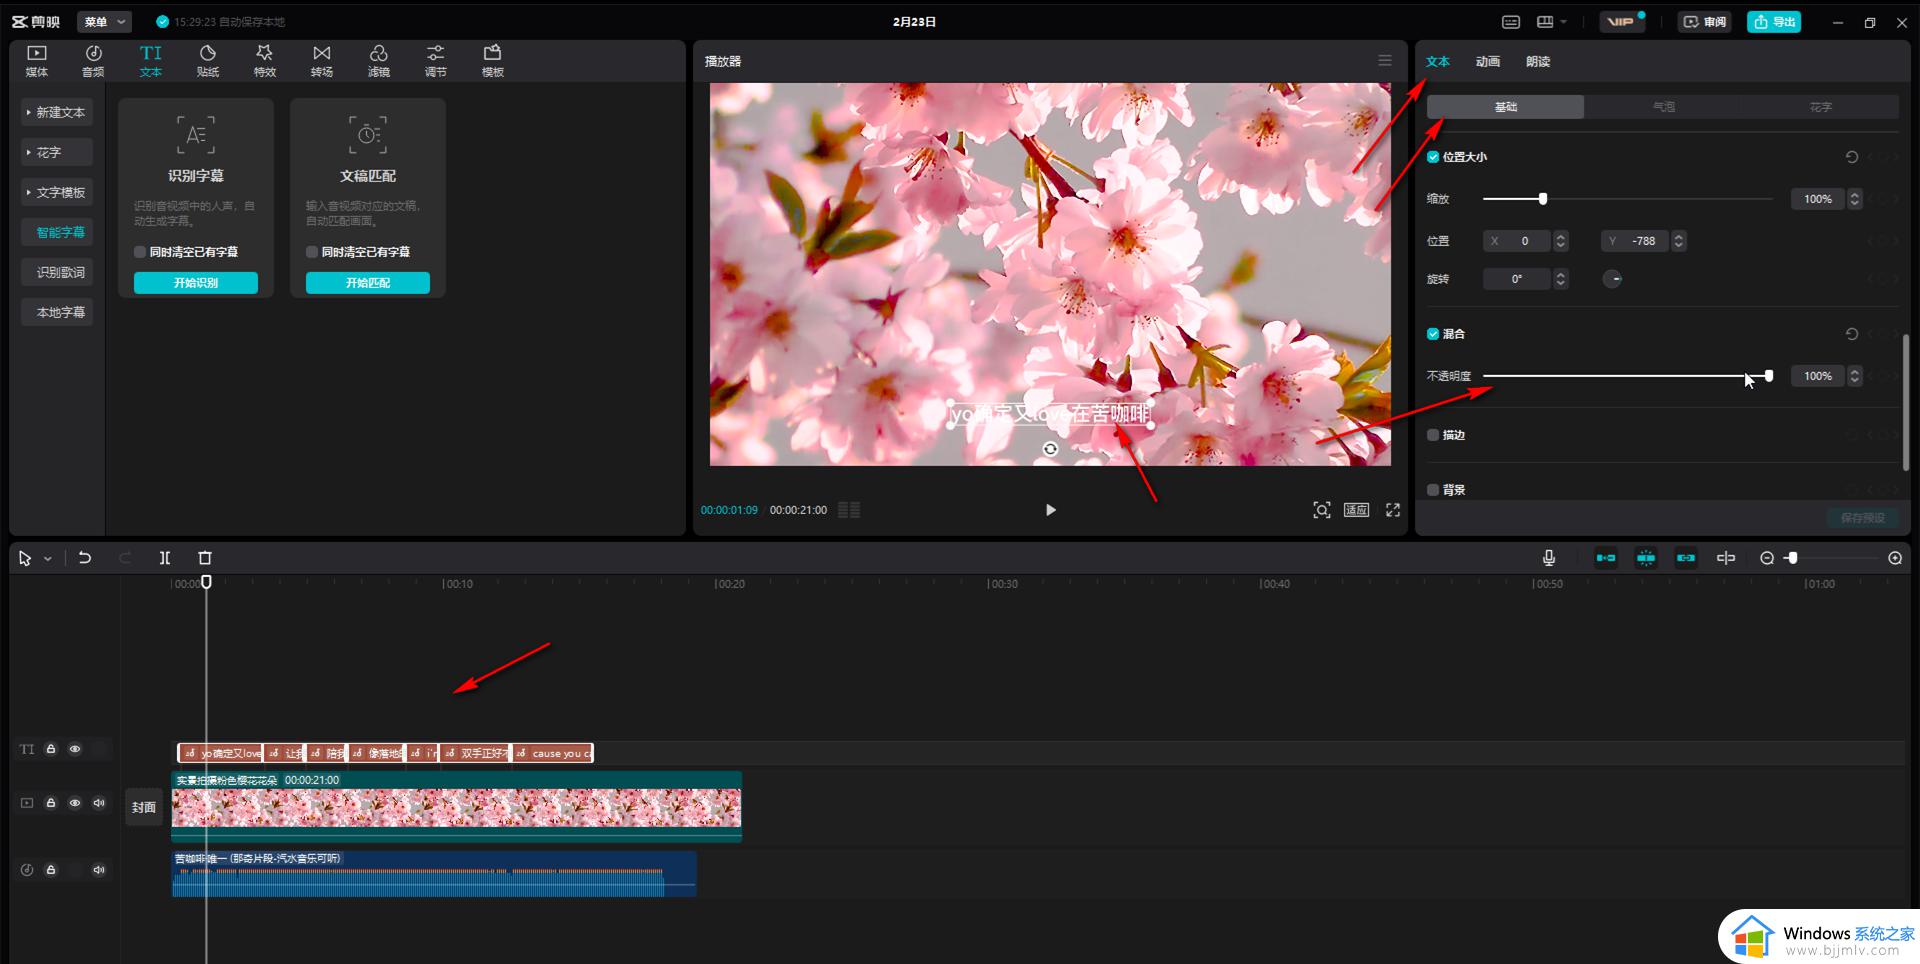Viewport: 1920px width, 964px height.
Task: Uncheck the 位置大小 checkbox
Action: [1433, 157]
